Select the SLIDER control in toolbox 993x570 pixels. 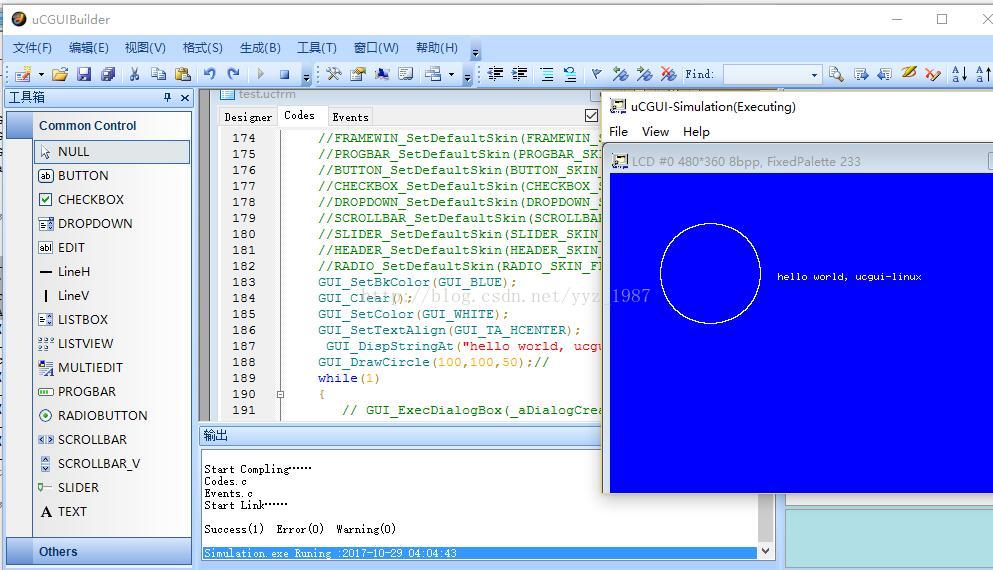(x=78, y=488)
